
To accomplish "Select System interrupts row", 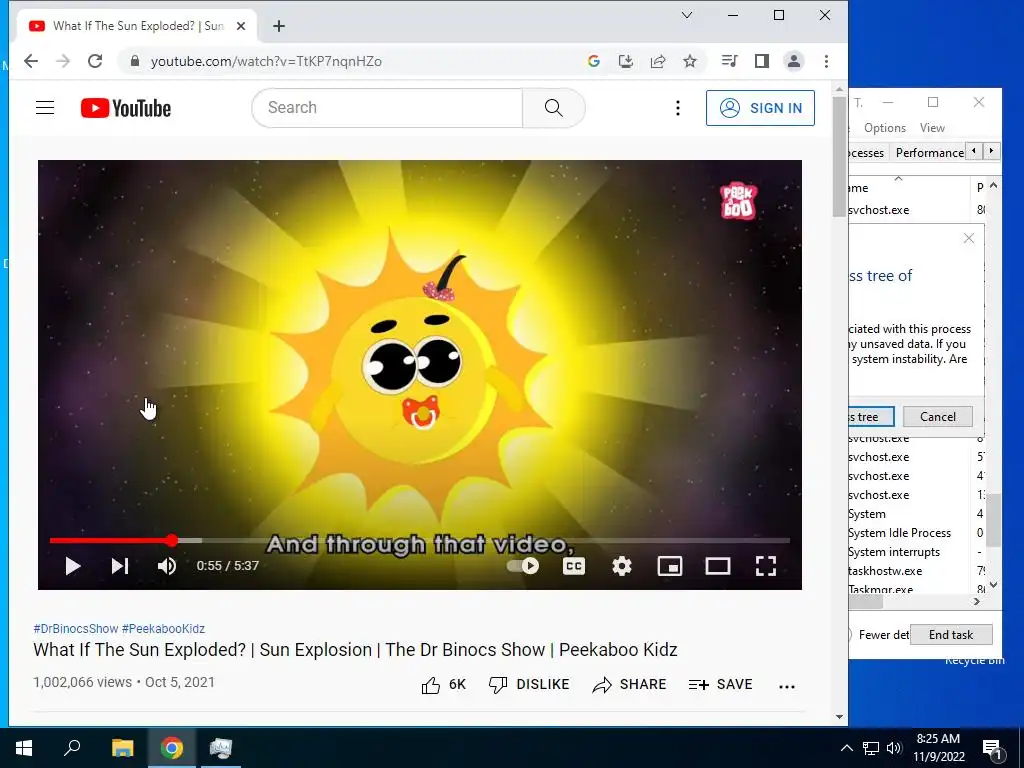I will [916, 552].
